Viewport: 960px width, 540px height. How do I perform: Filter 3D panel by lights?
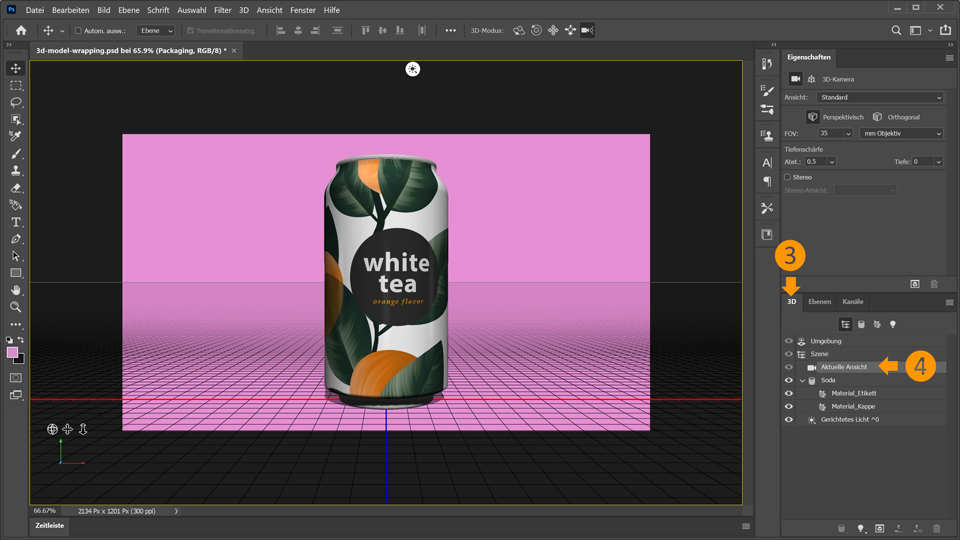[x=893, y=324]
